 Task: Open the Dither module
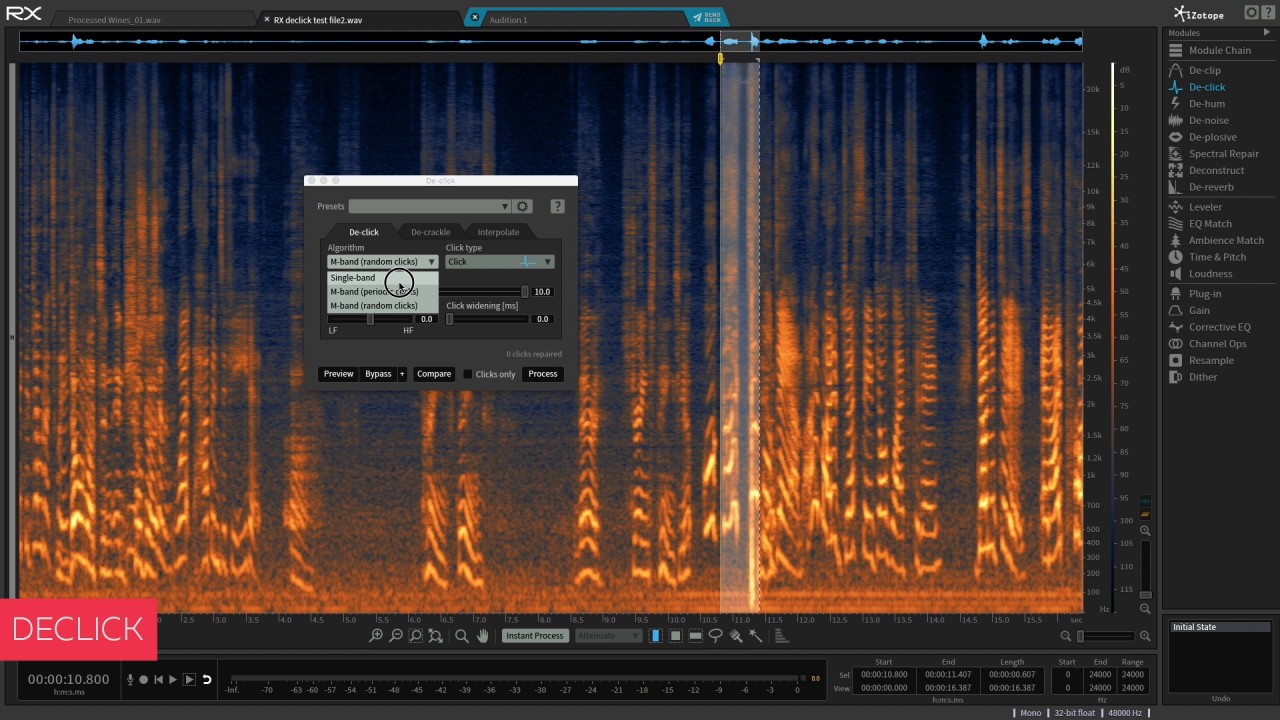click(x=1203, y=377)
